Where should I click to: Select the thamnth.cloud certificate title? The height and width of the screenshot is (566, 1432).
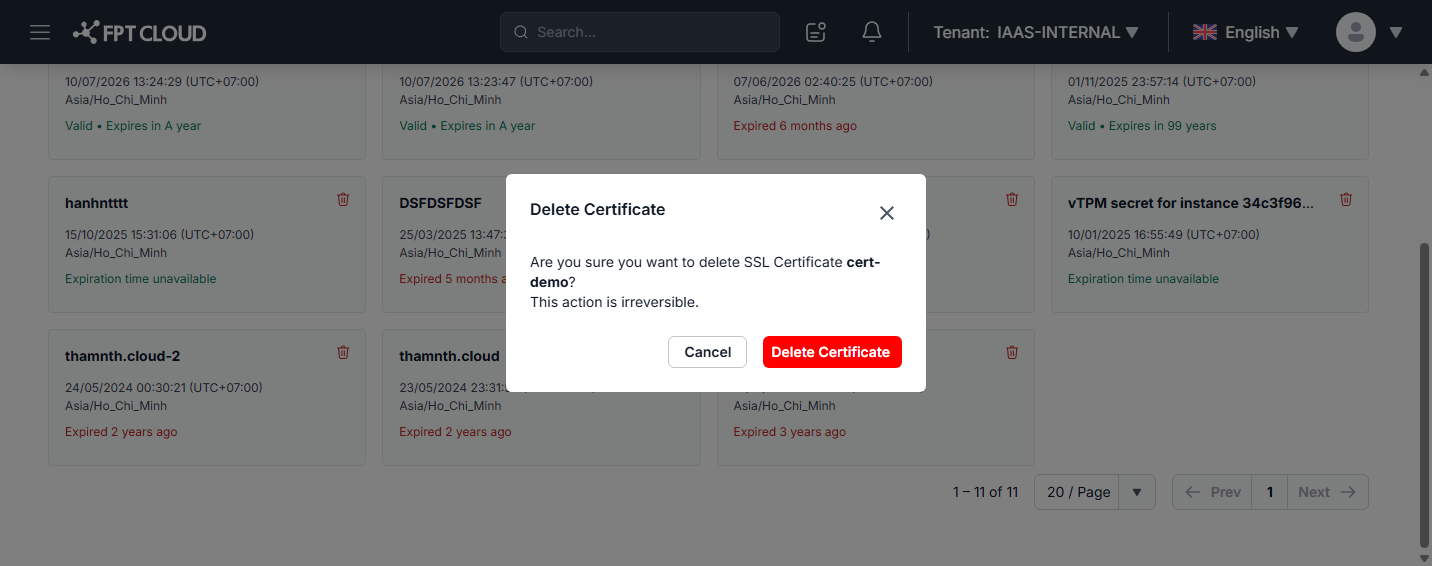[x=449, y=356]
